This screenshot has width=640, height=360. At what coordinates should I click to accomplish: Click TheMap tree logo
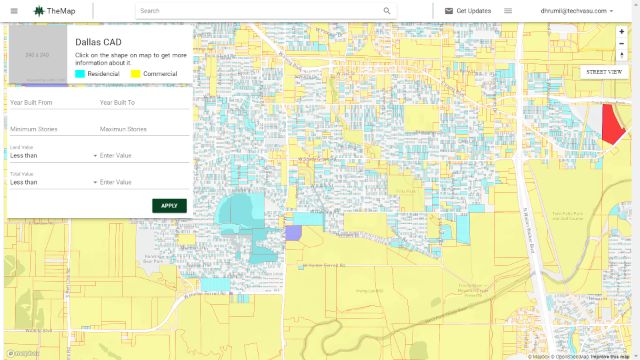39,11
